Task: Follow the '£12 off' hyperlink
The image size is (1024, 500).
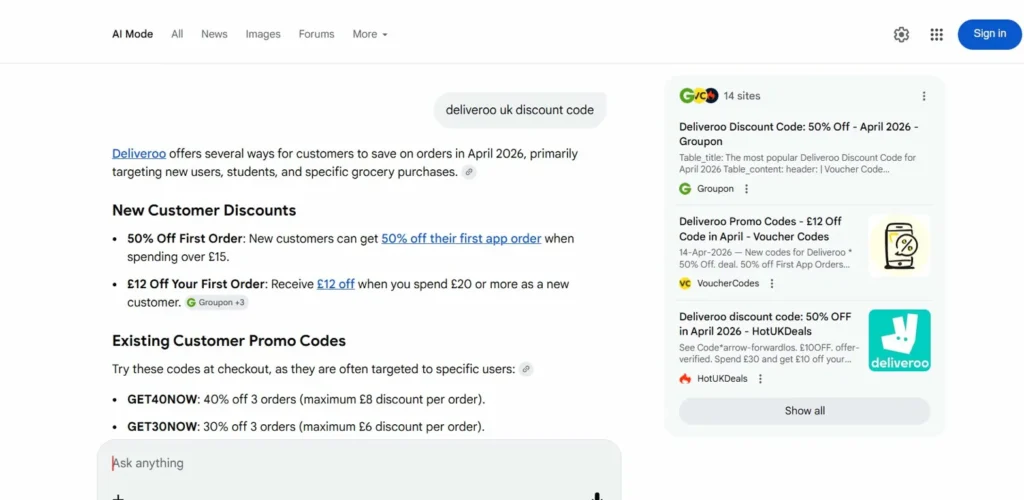Action: point(336,284)
